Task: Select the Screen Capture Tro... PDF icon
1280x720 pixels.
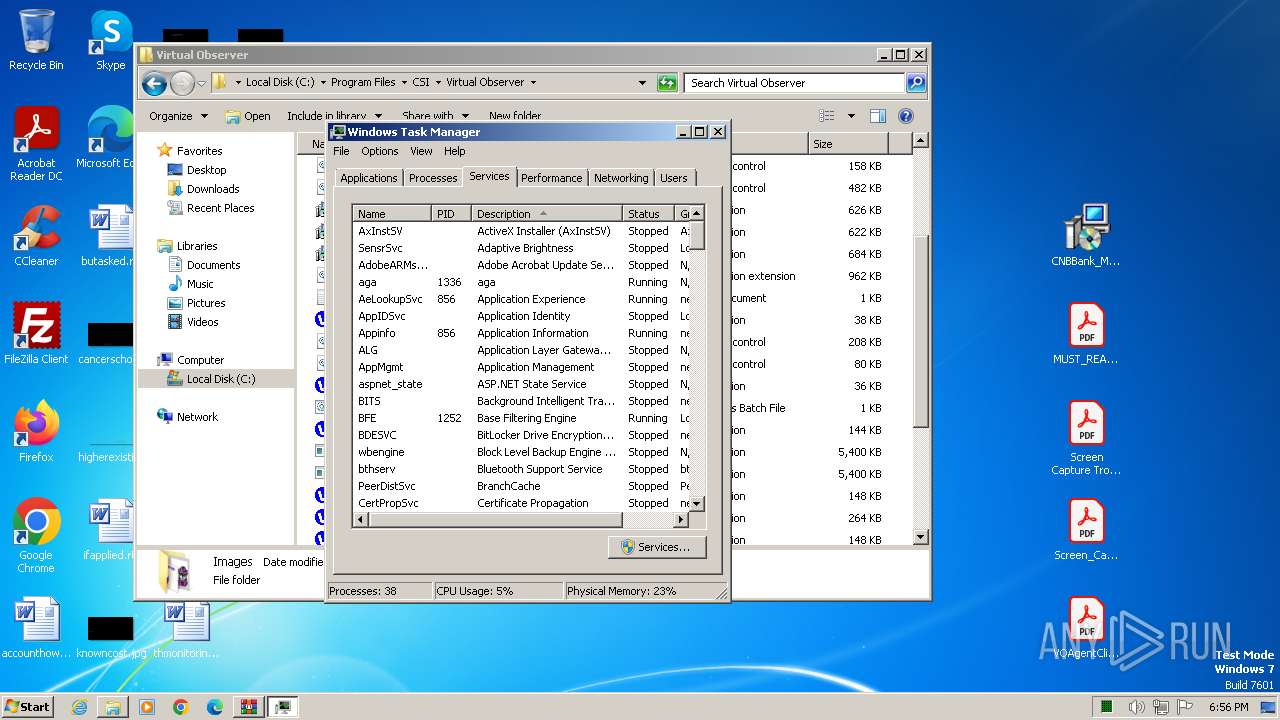Action: (x=1086, y=438)
